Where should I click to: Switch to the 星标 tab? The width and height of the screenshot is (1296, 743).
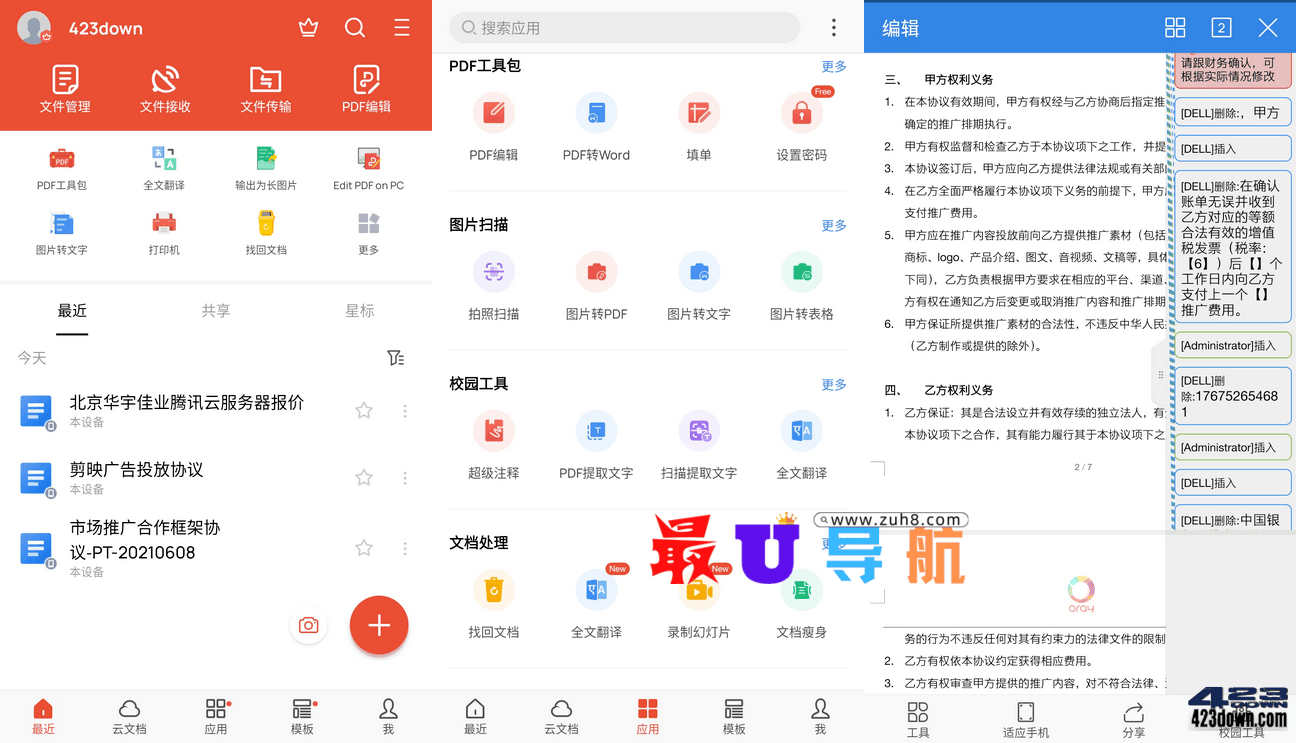click(360, 311)
